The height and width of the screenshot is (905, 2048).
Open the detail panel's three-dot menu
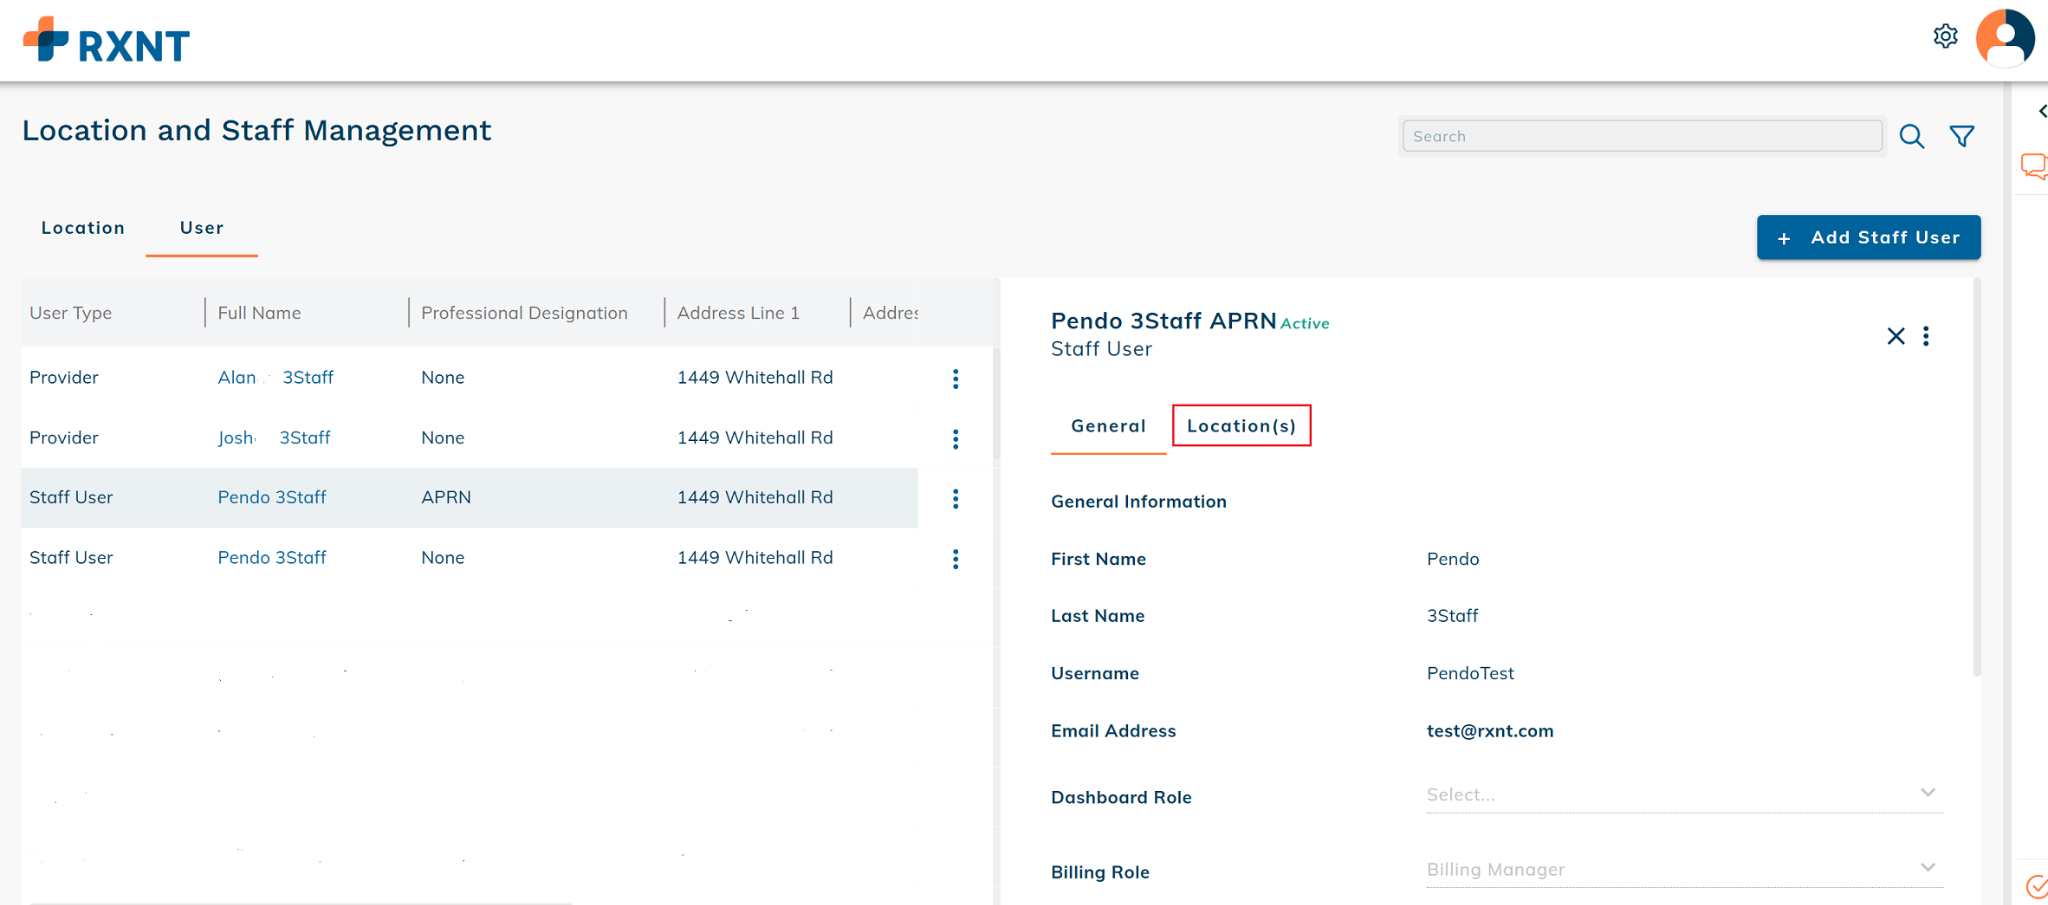pos(1925,336)
